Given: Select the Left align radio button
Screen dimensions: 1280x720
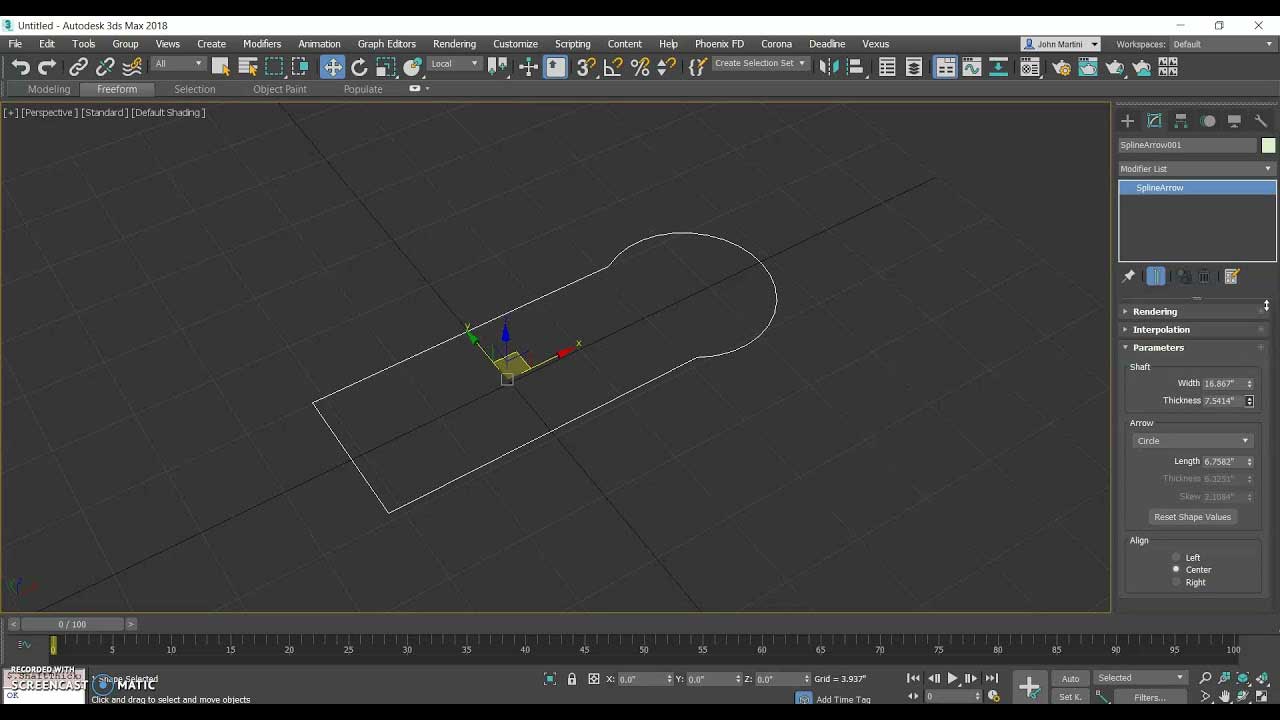Looking at the screenshot, I should tap(1176, 557).
